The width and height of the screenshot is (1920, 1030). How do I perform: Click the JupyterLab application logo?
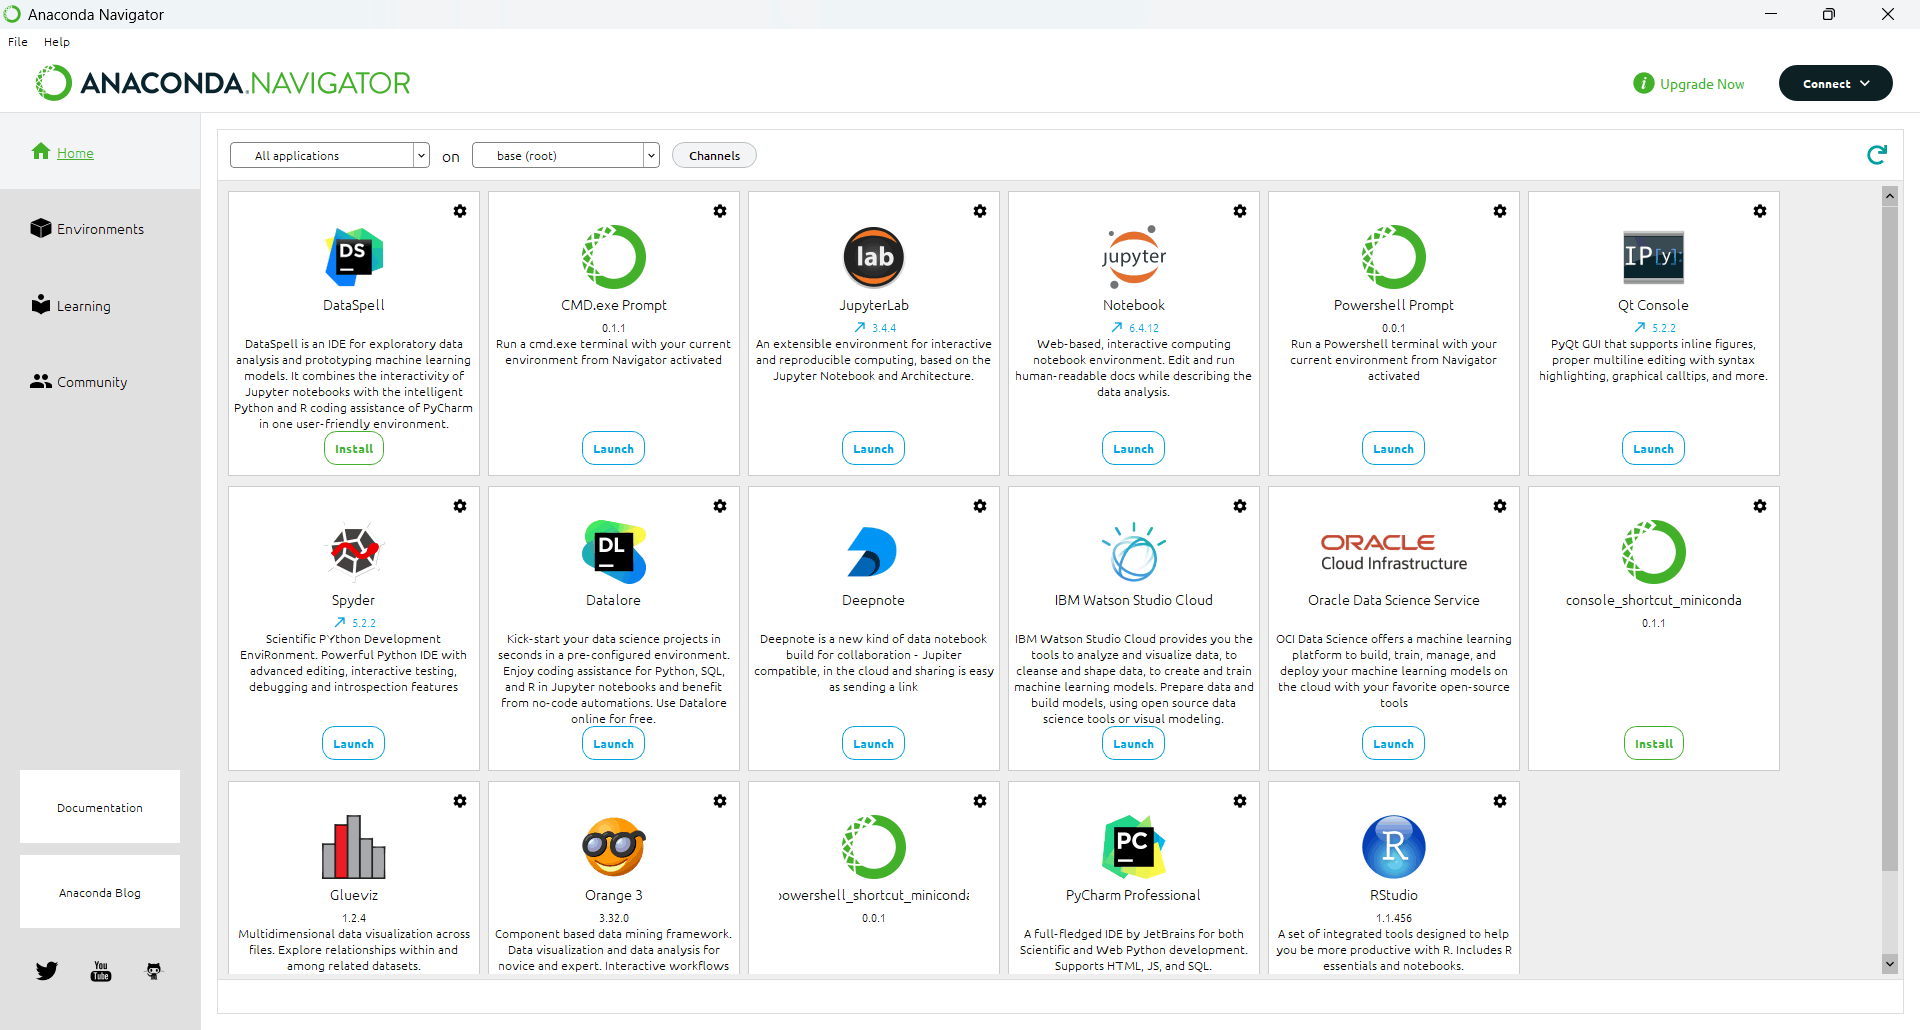(x=874, y=257)
